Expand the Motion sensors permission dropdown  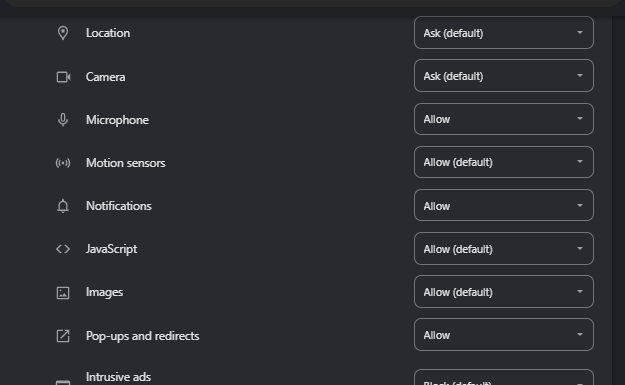[x=504, y=162]
